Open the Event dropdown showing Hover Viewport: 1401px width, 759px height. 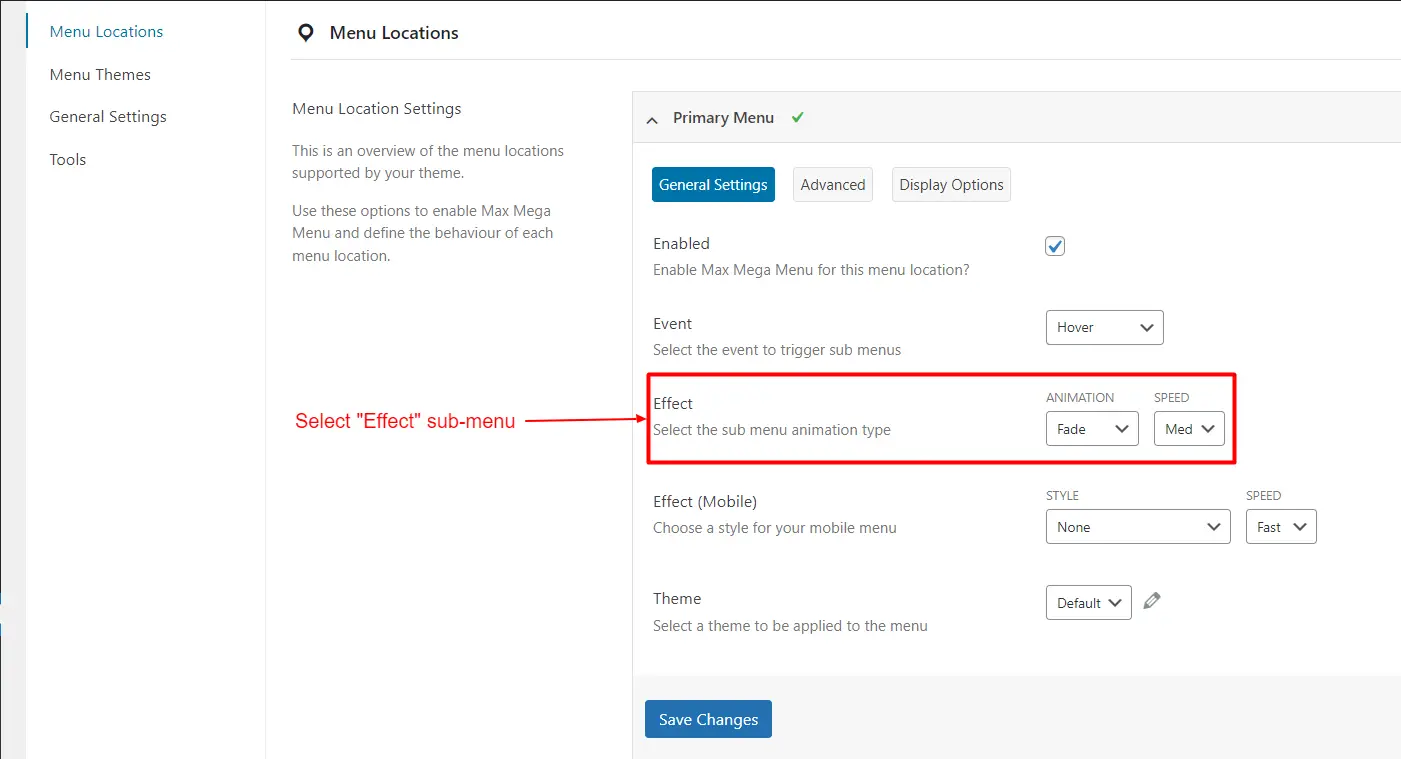click(x=1104, y=327)
